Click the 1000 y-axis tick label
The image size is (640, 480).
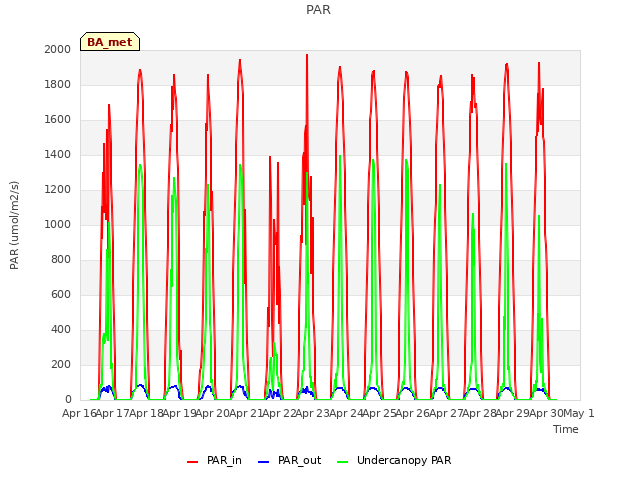[x=58, y=224]
